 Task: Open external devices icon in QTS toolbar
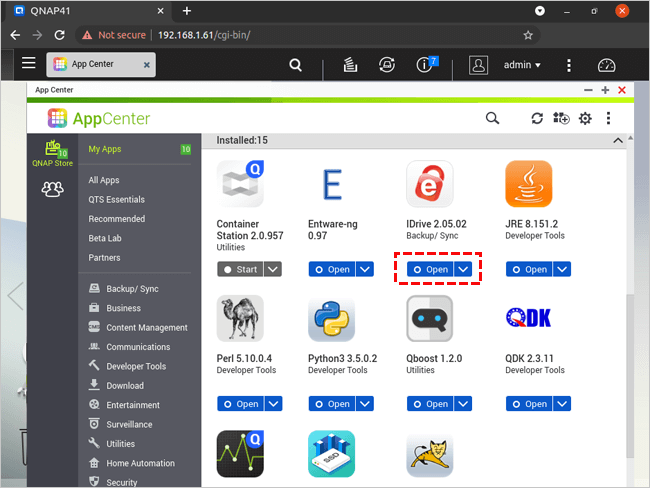point(387,65)
